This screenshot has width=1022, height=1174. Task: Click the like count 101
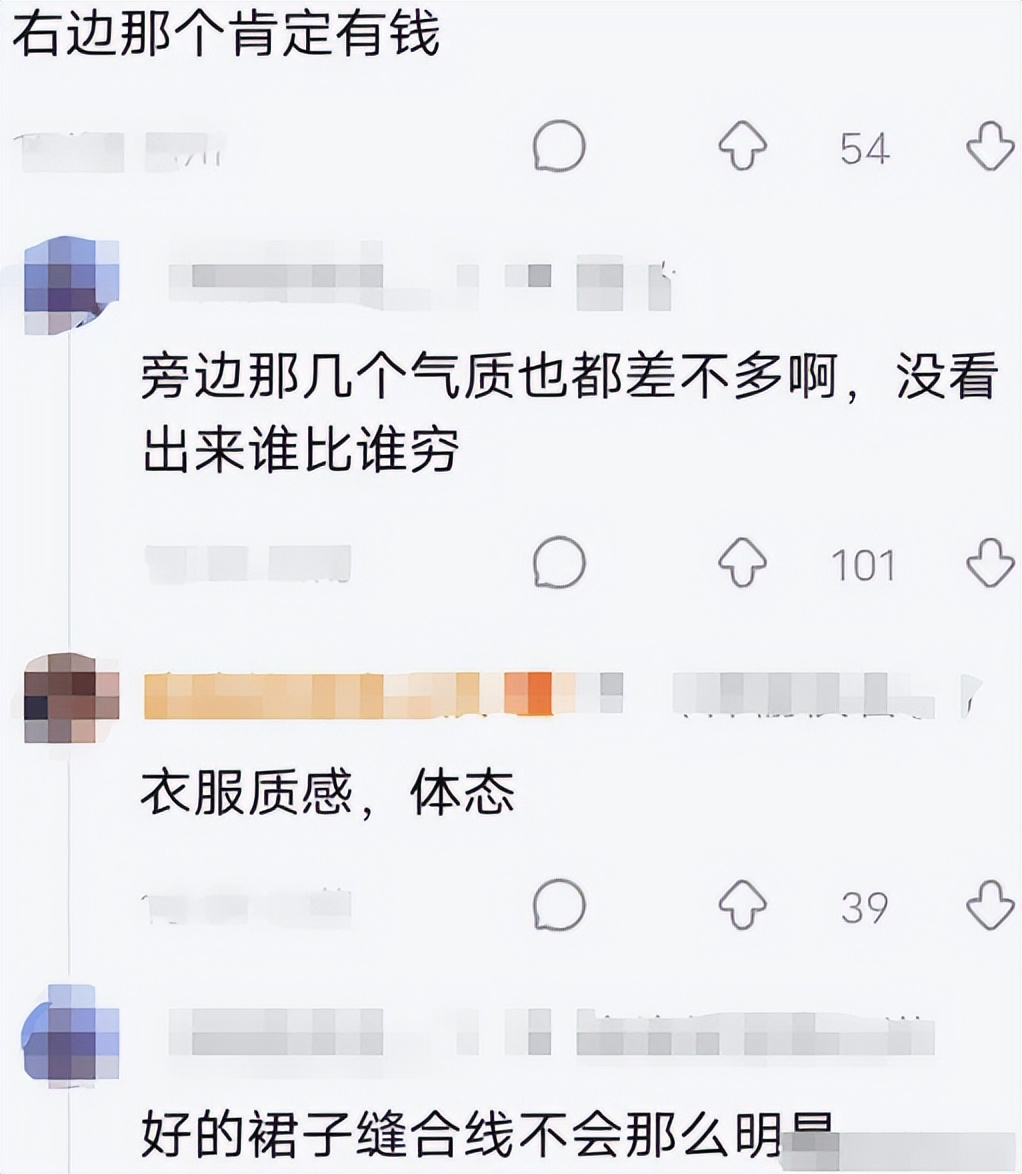click(864, 565)
